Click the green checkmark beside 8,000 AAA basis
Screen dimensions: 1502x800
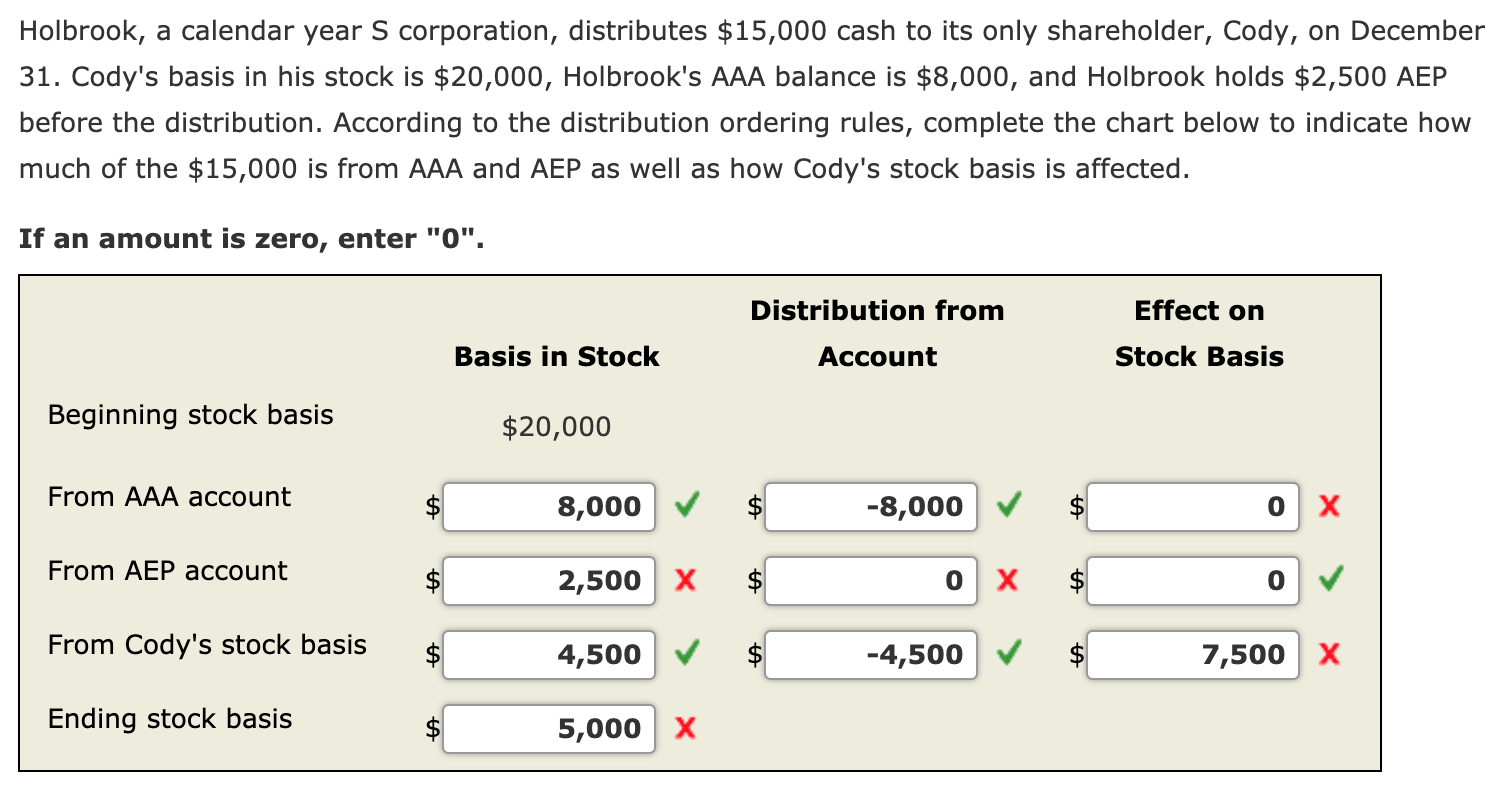coord(686,505)
